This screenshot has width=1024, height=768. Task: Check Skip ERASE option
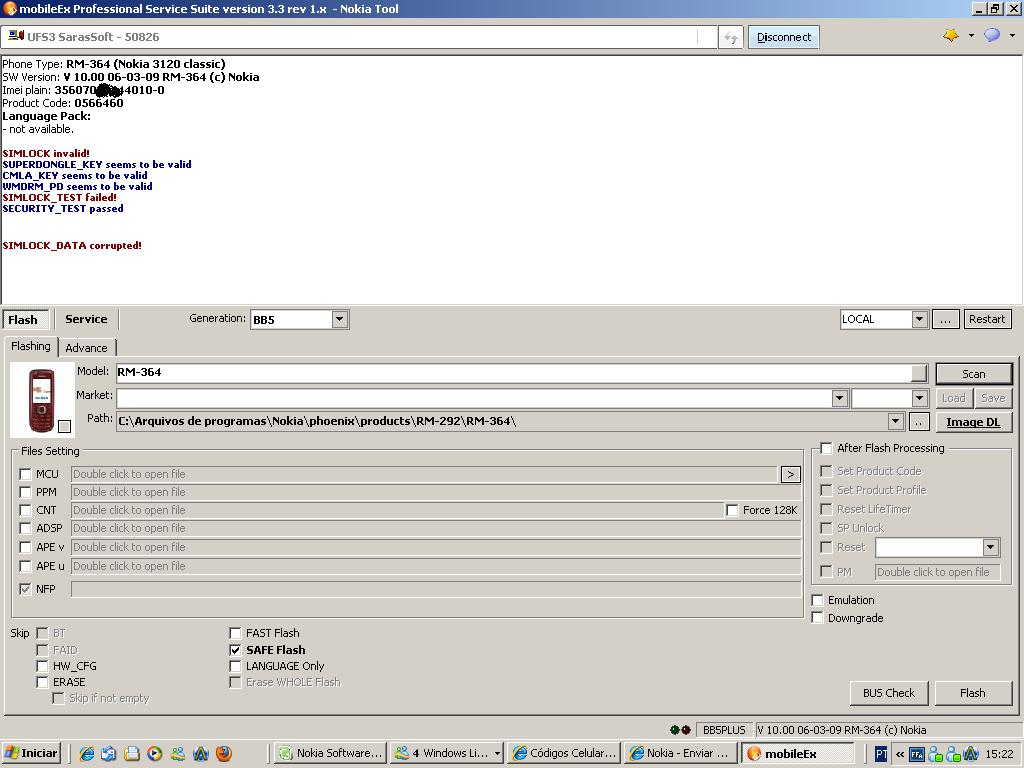(x=42, y=682)
